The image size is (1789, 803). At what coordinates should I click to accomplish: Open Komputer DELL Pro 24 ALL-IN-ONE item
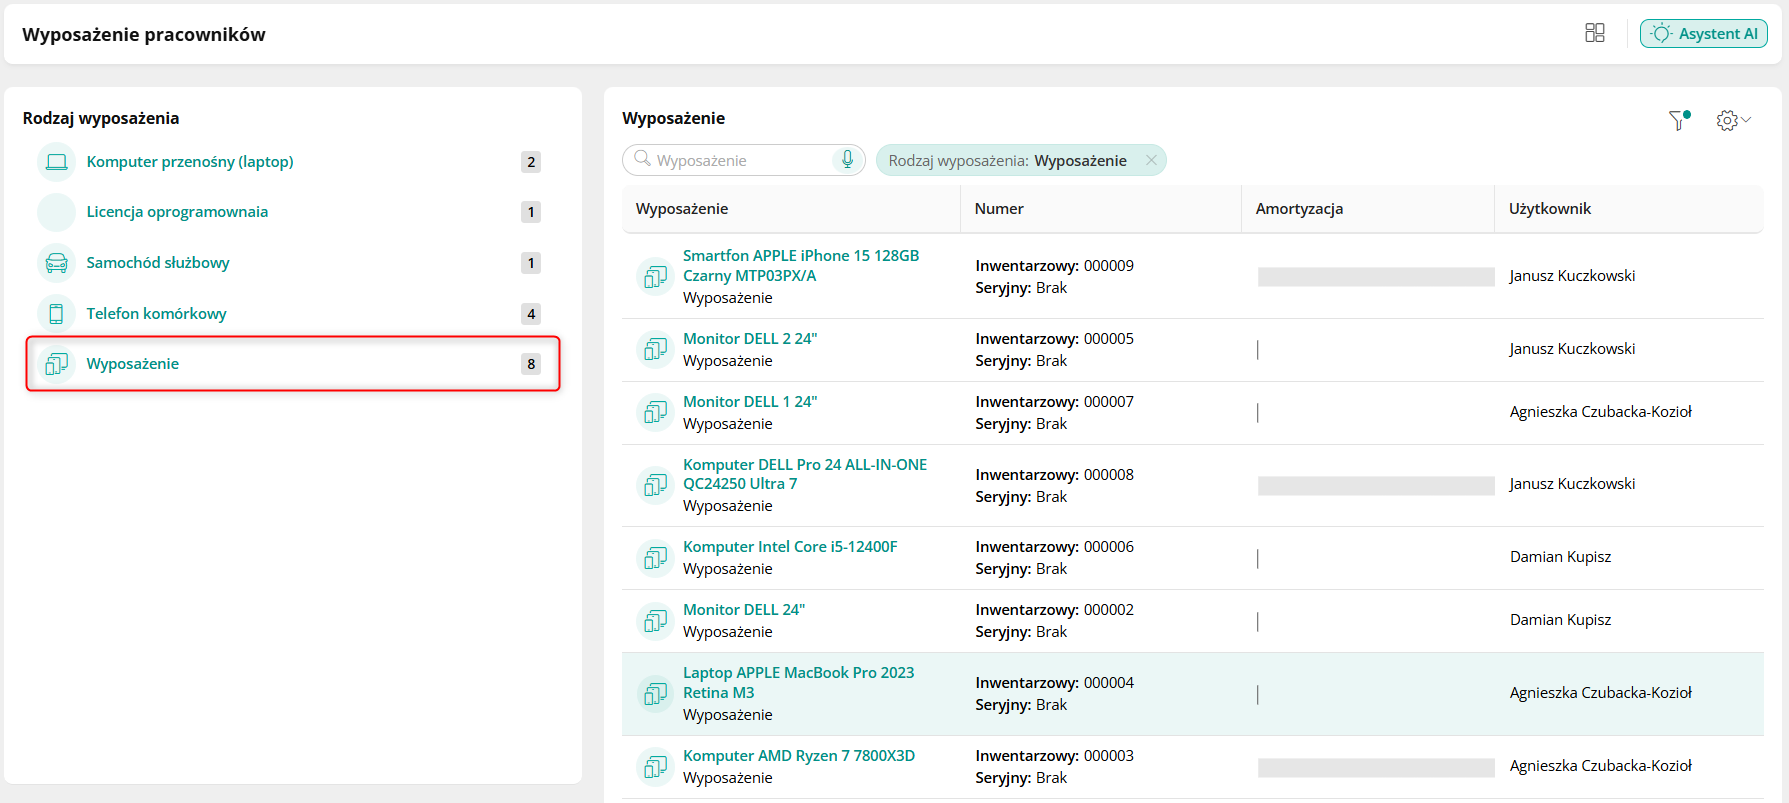click(805, 474)
